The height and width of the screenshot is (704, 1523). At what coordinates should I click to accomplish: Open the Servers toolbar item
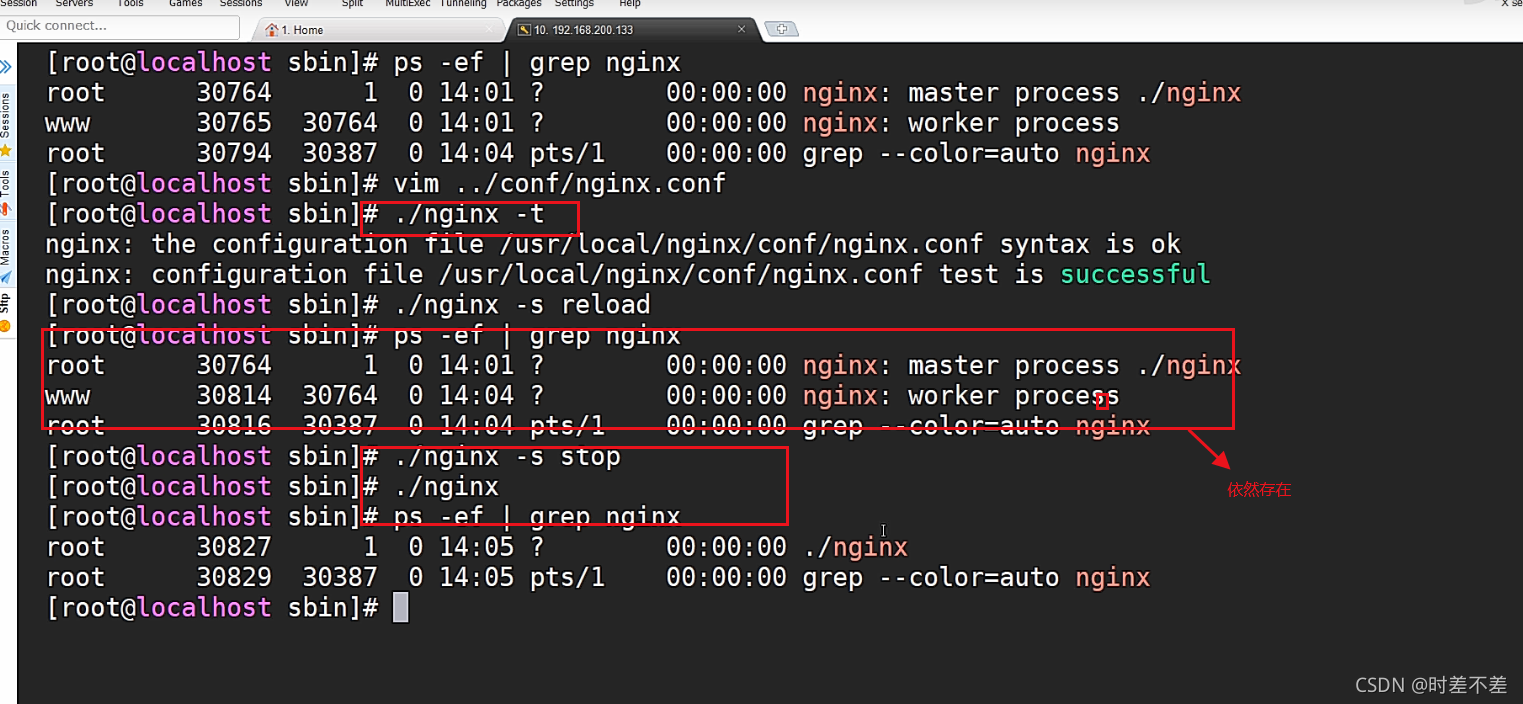[75, 4]
